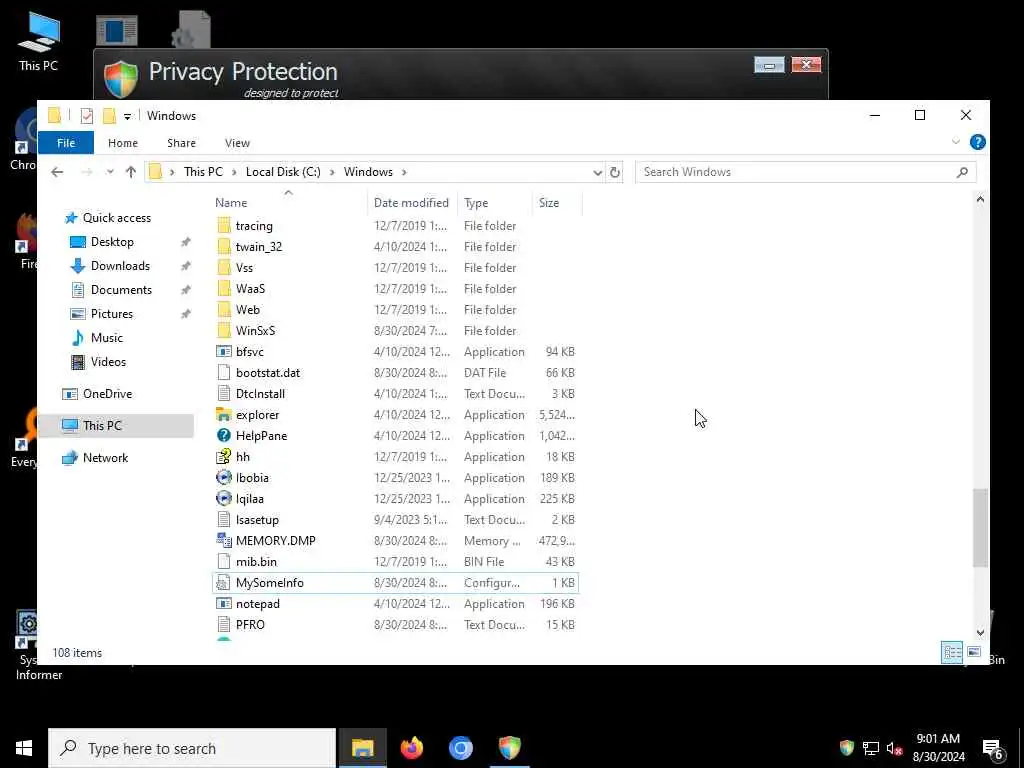Select the bfsvc application icon

224,352
